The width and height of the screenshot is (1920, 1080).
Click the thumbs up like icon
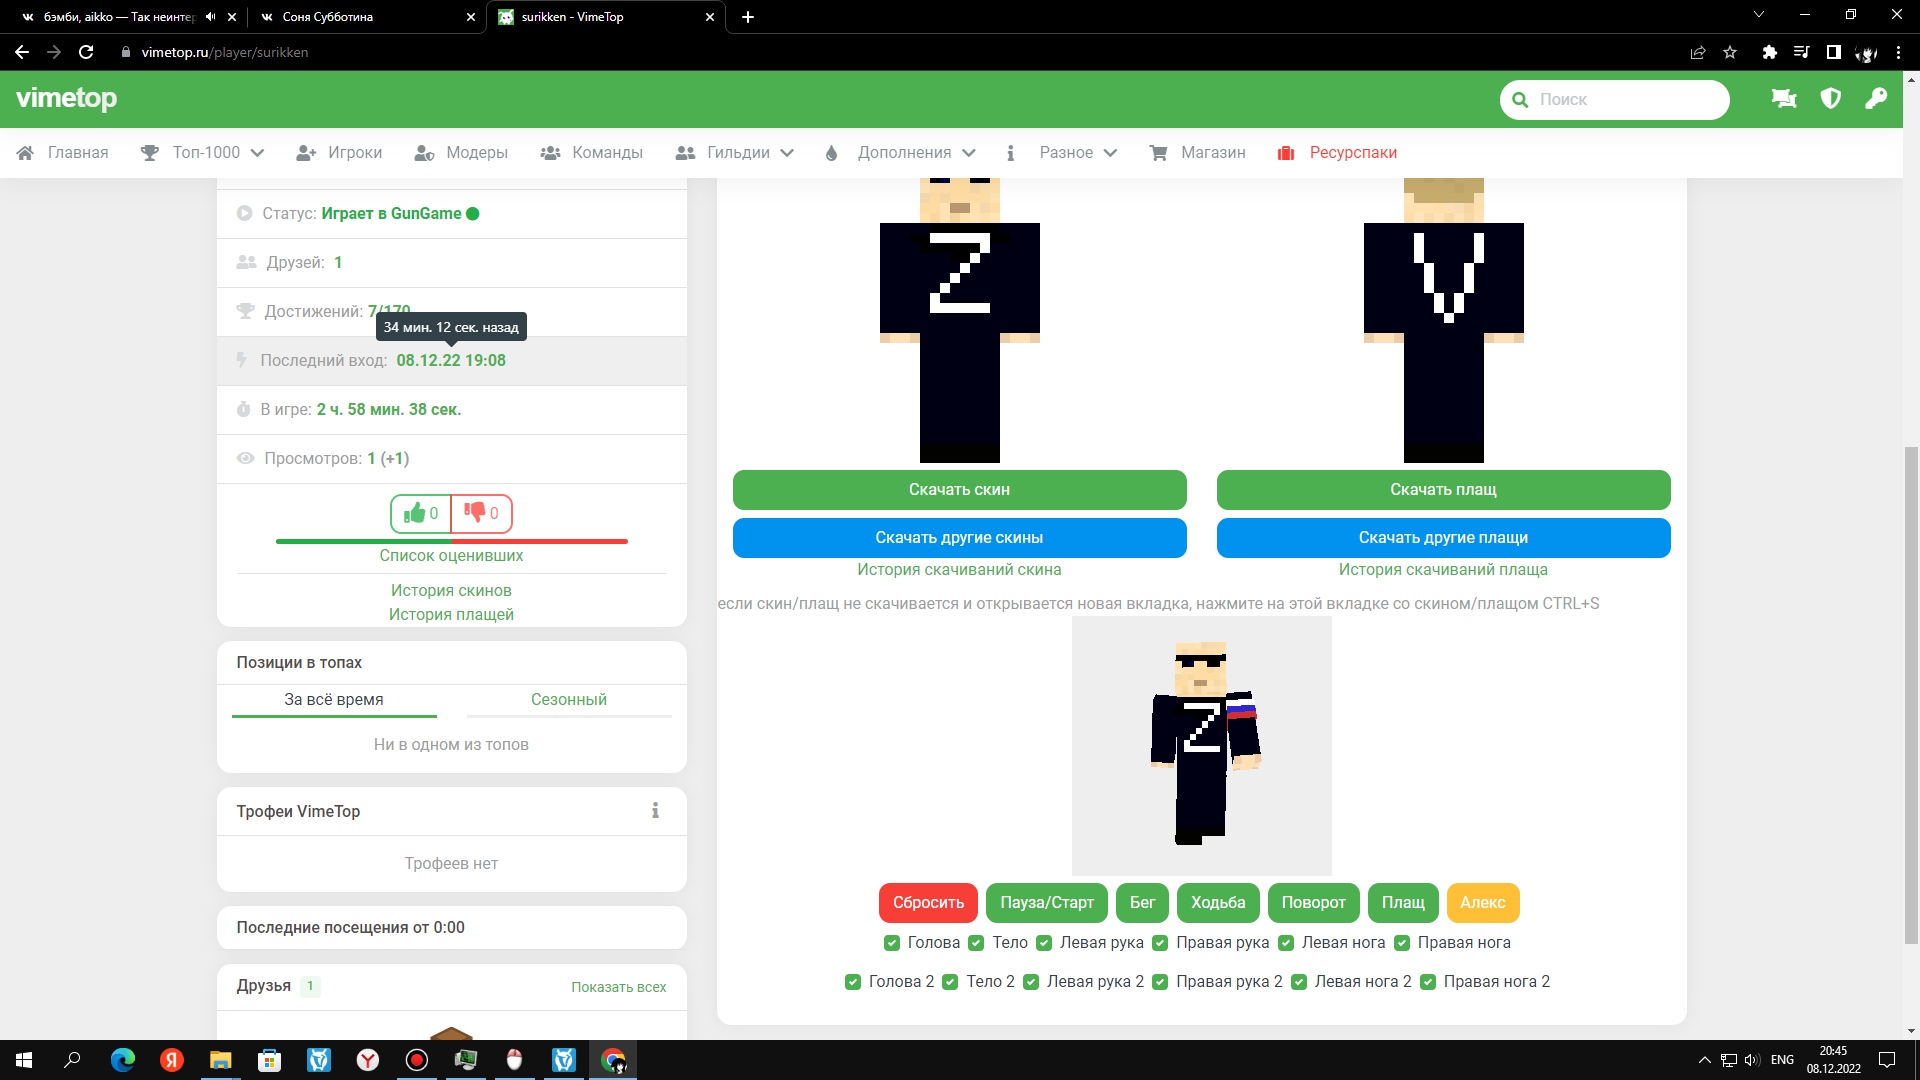[x=414, y=513]
